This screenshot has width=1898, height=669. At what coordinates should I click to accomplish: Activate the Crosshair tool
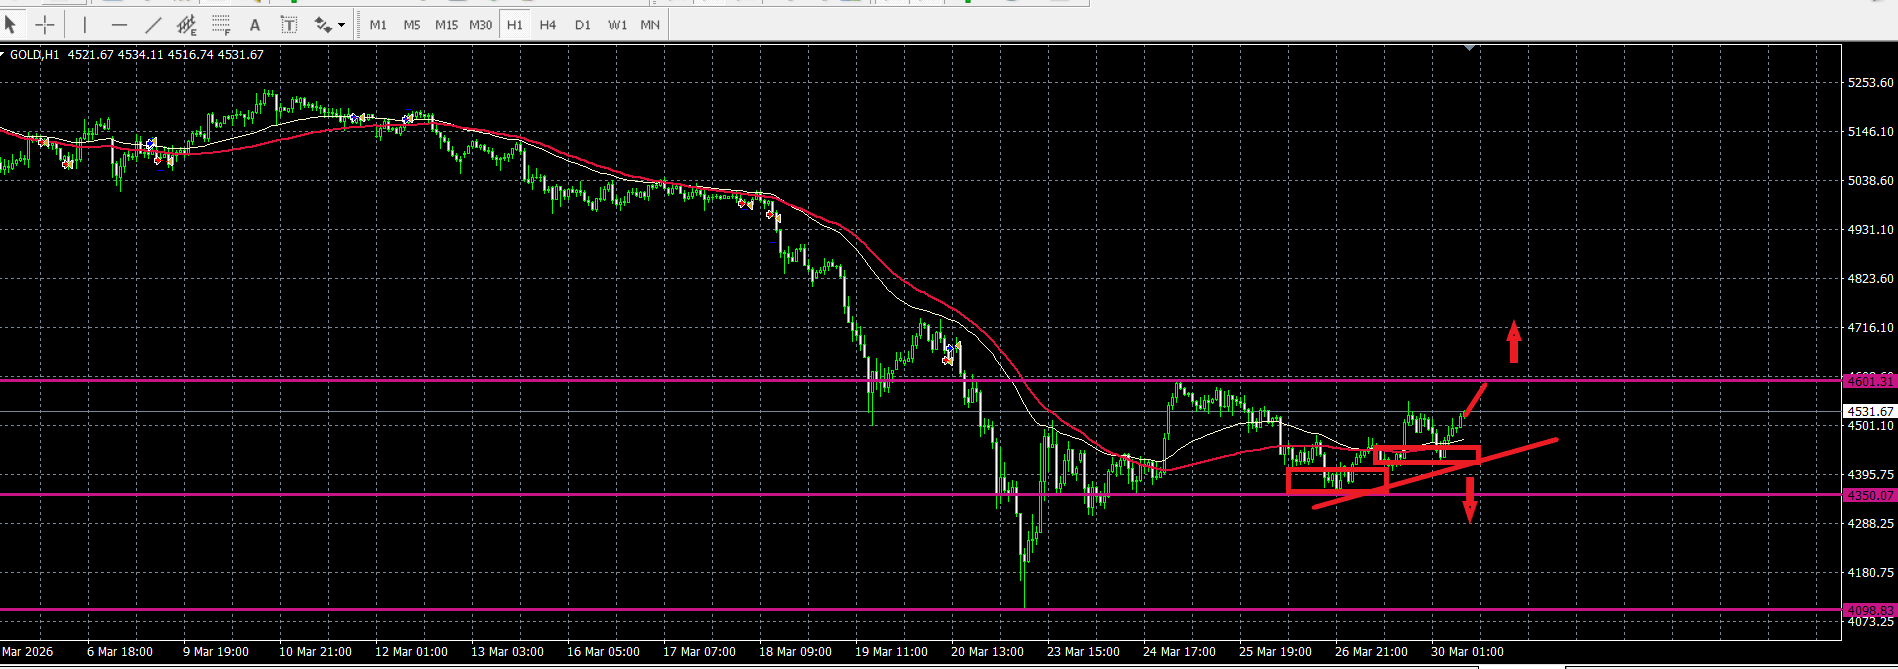(45, 25)
